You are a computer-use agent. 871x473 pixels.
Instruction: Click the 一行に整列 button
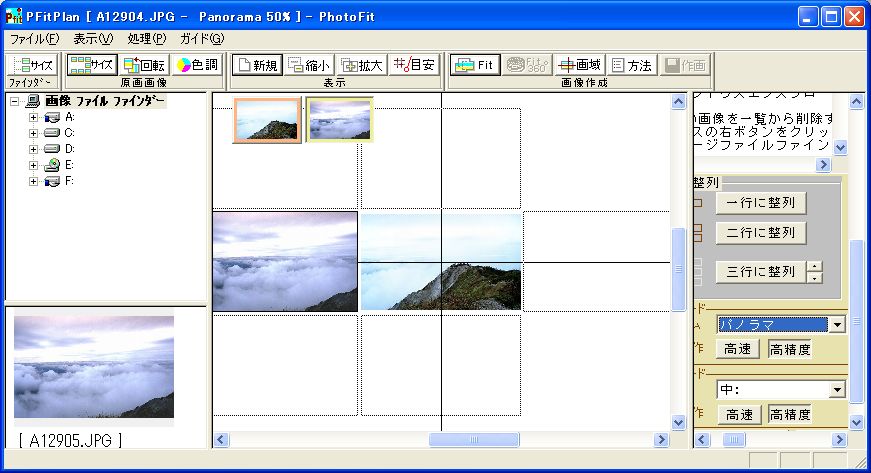tap(760, 202)
